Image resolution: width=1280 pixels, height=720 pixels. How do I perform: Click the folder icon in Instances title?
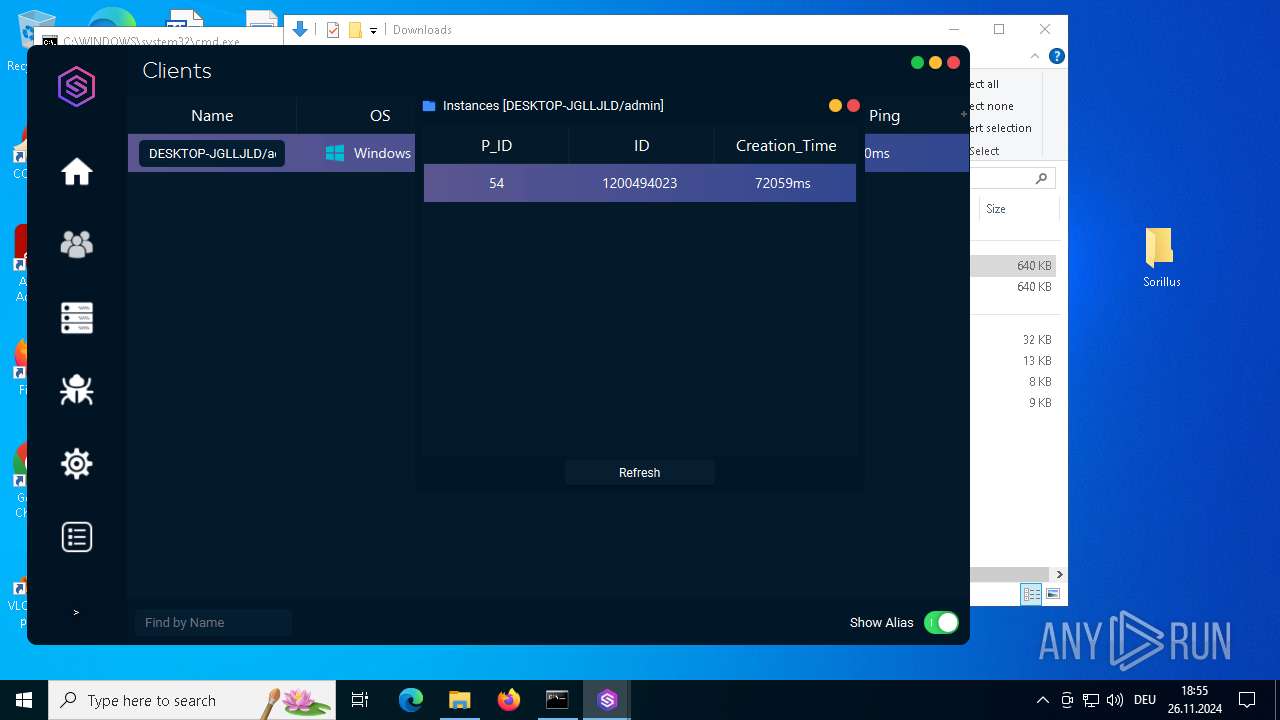[x=429, y=106]
